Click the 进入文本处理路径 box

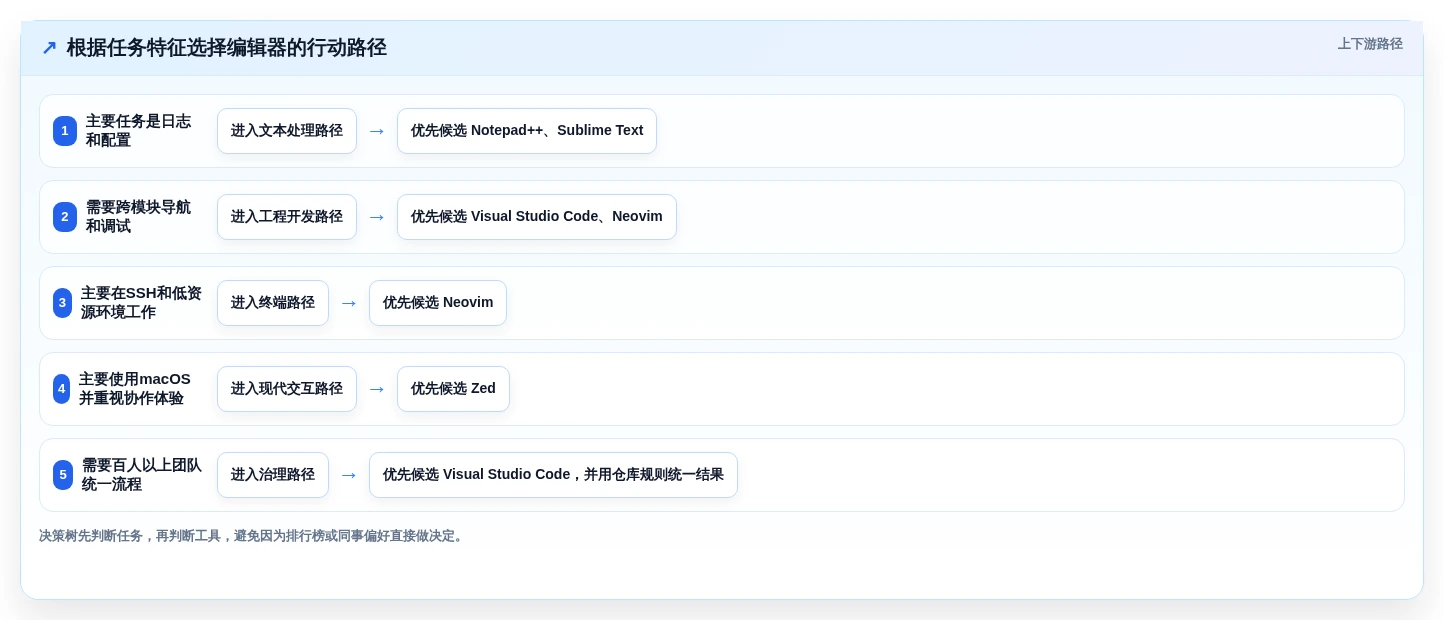click(287, 131)
